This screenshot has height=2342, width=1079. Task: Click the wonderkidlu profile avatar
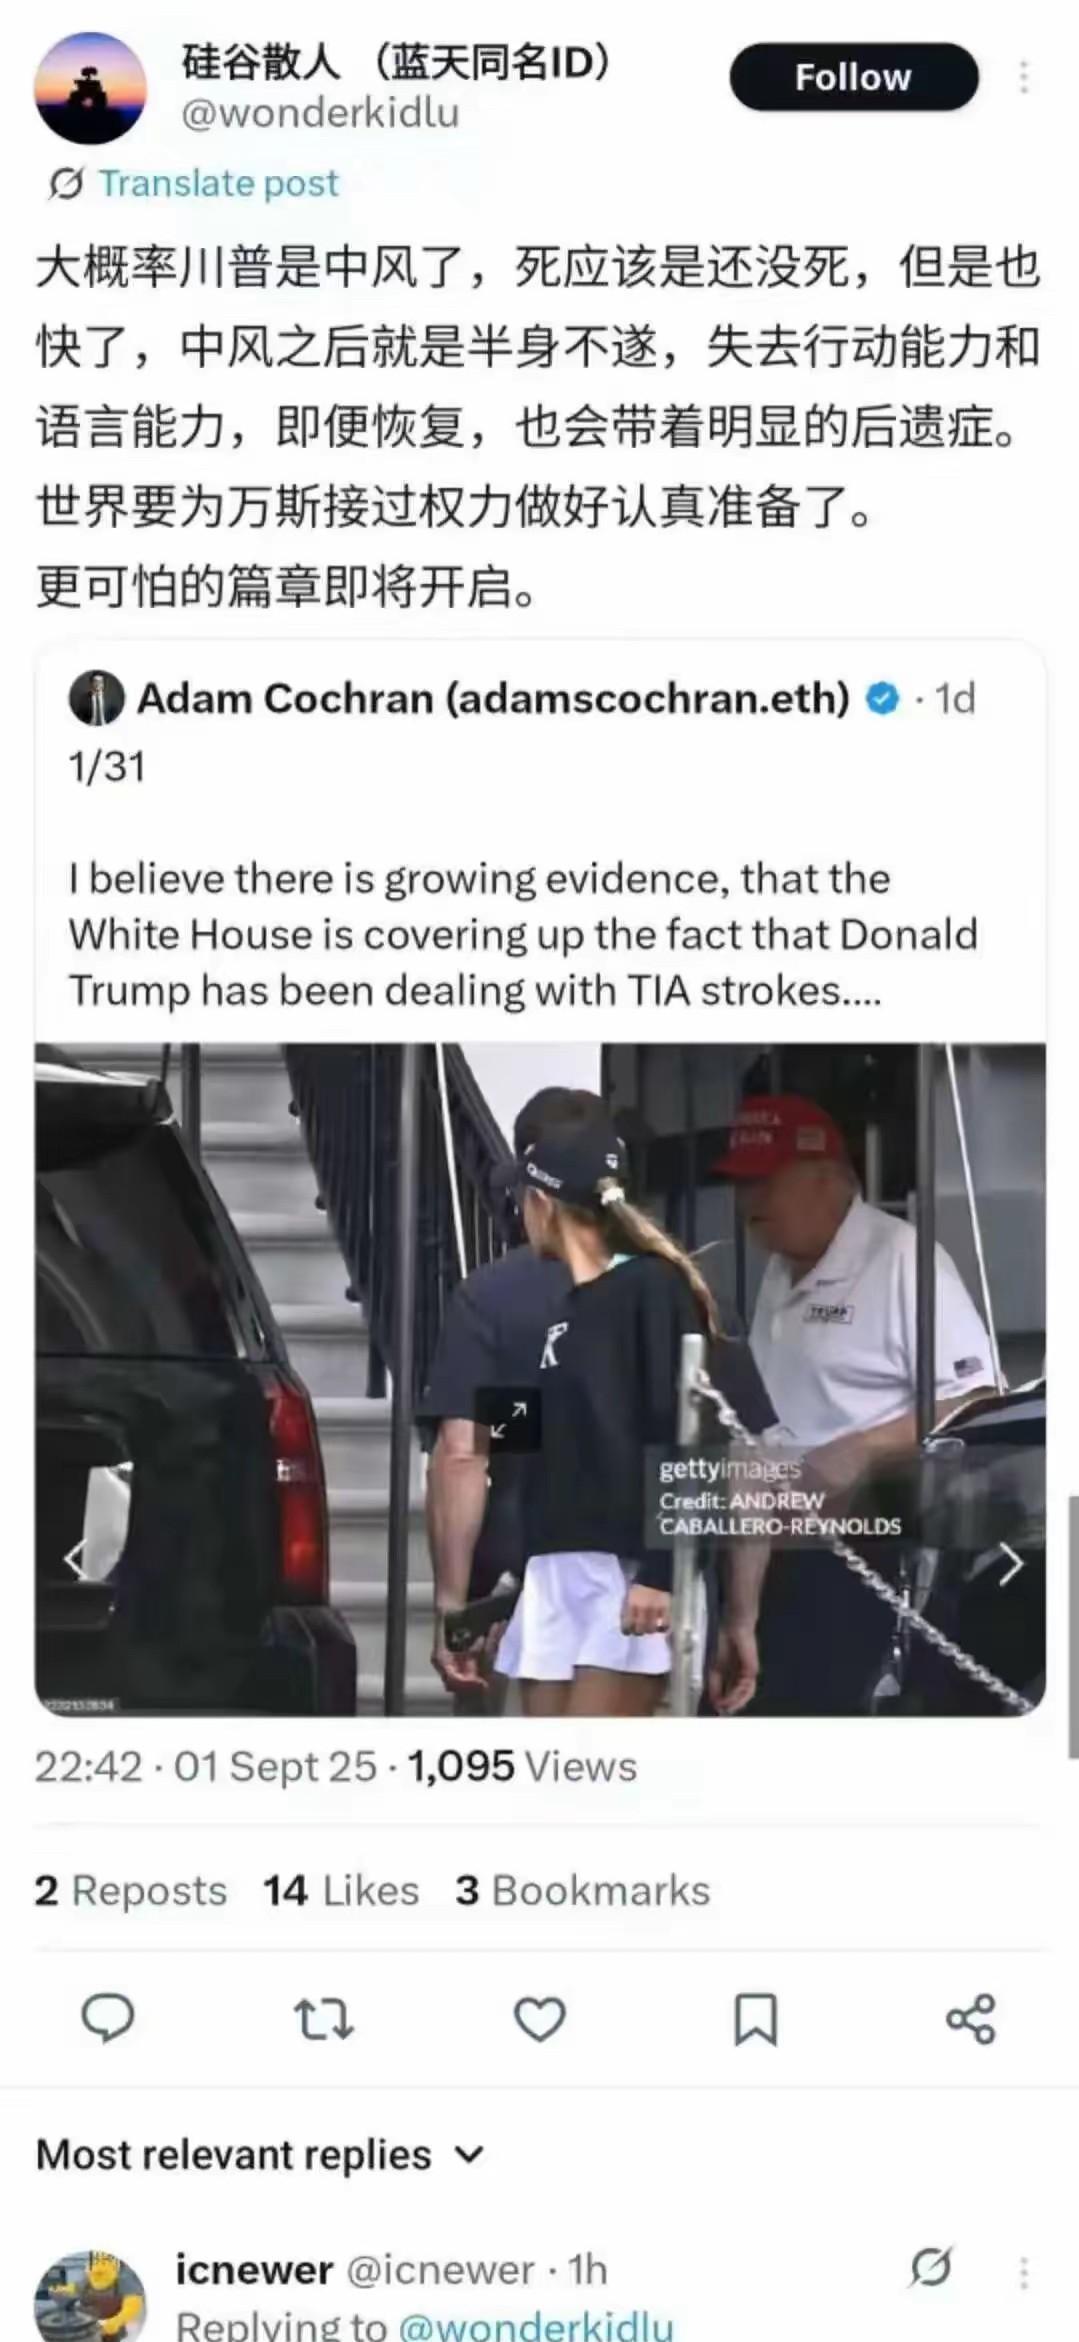(91, 88)
